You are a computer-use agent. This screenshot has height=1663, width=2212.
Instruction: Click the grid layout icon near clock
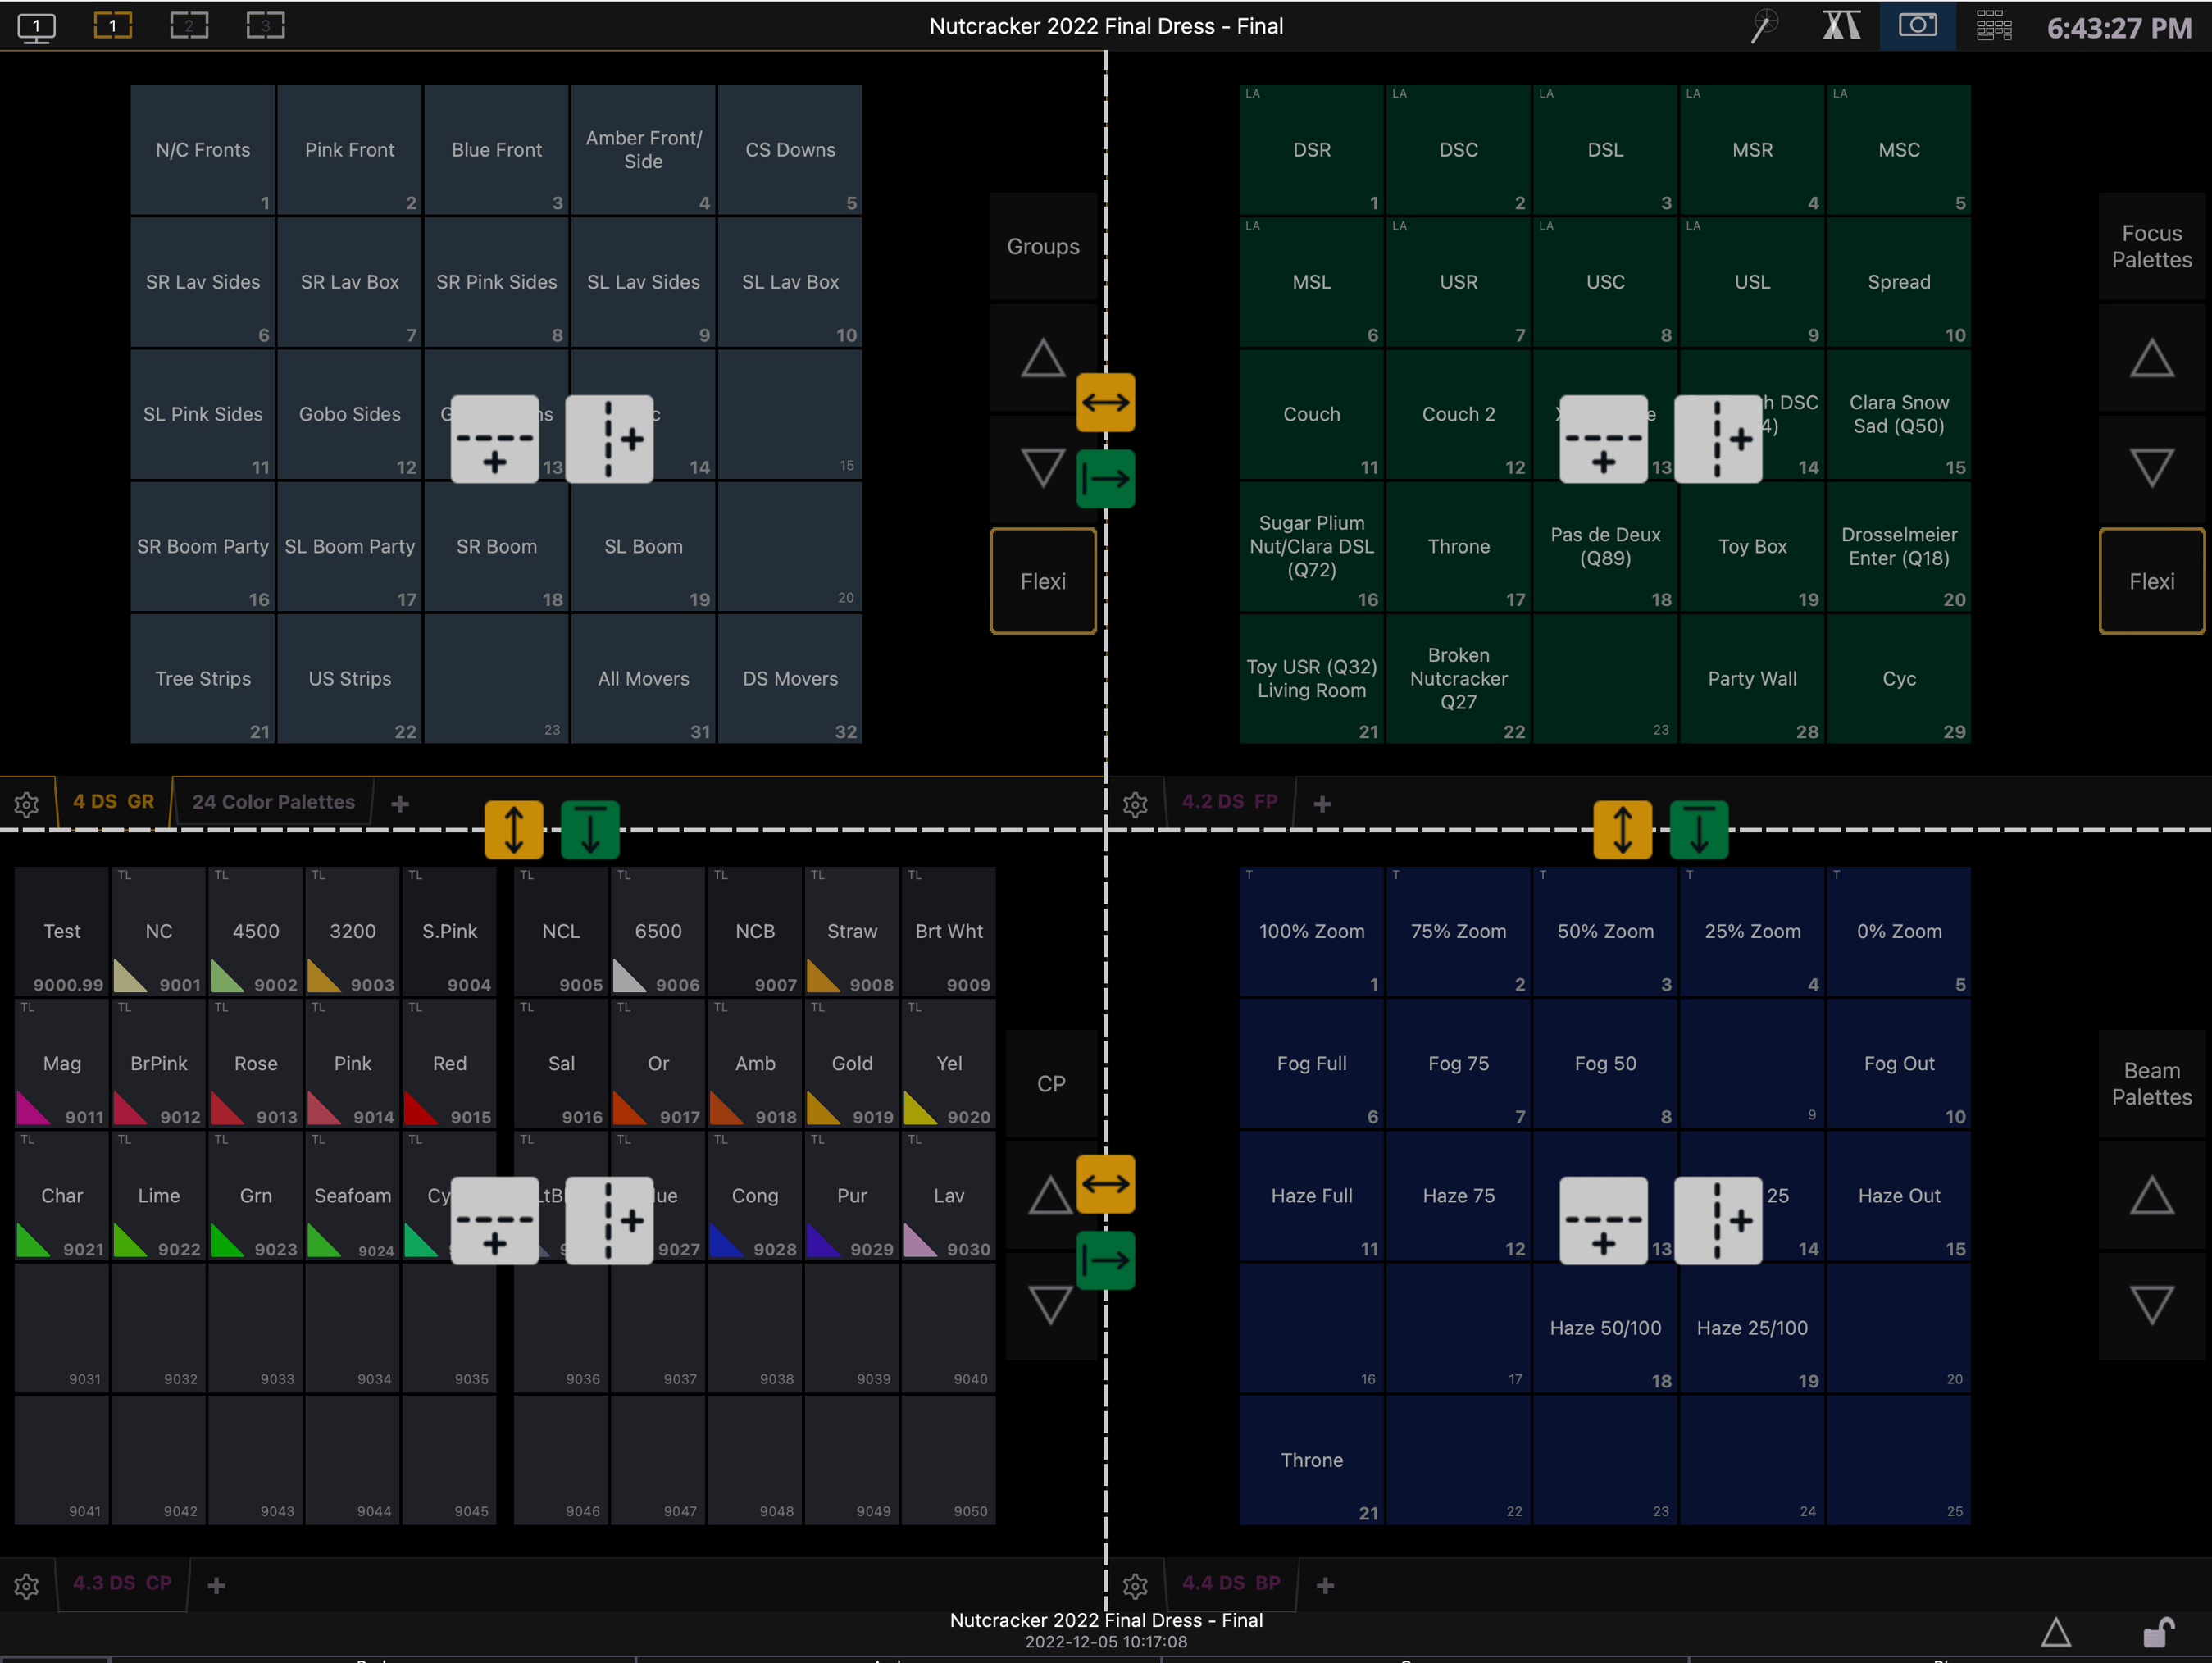click(1993, 26)
